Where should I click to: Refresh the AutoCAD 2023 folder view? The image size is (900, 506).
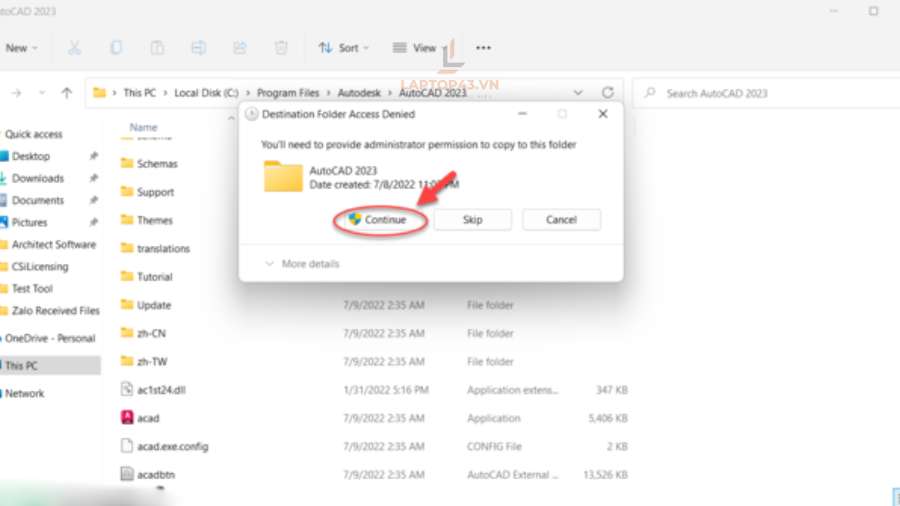(x=607, y=92)
